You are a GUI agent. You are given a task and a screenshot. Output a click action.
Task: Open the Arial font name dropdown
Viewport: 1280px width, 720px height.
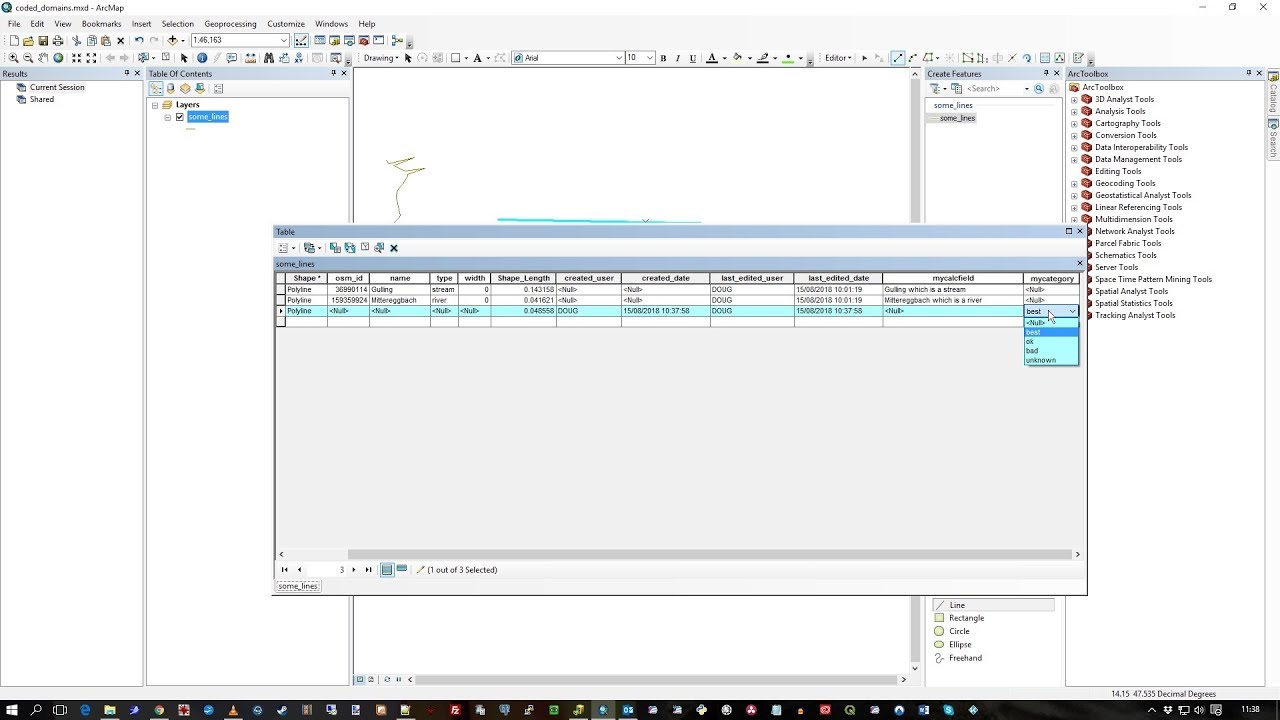619,58
